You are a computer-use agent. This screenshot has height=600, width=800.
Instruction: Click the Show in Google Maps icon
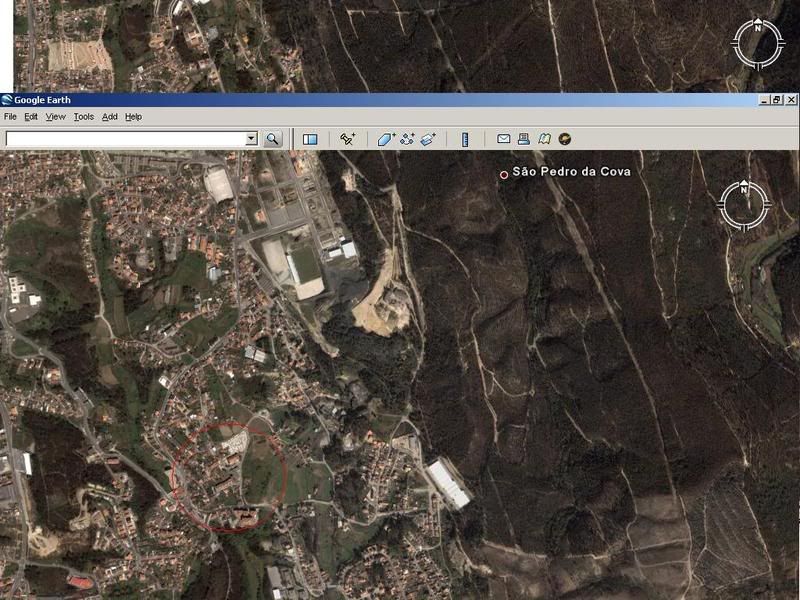tap(544, 139)
